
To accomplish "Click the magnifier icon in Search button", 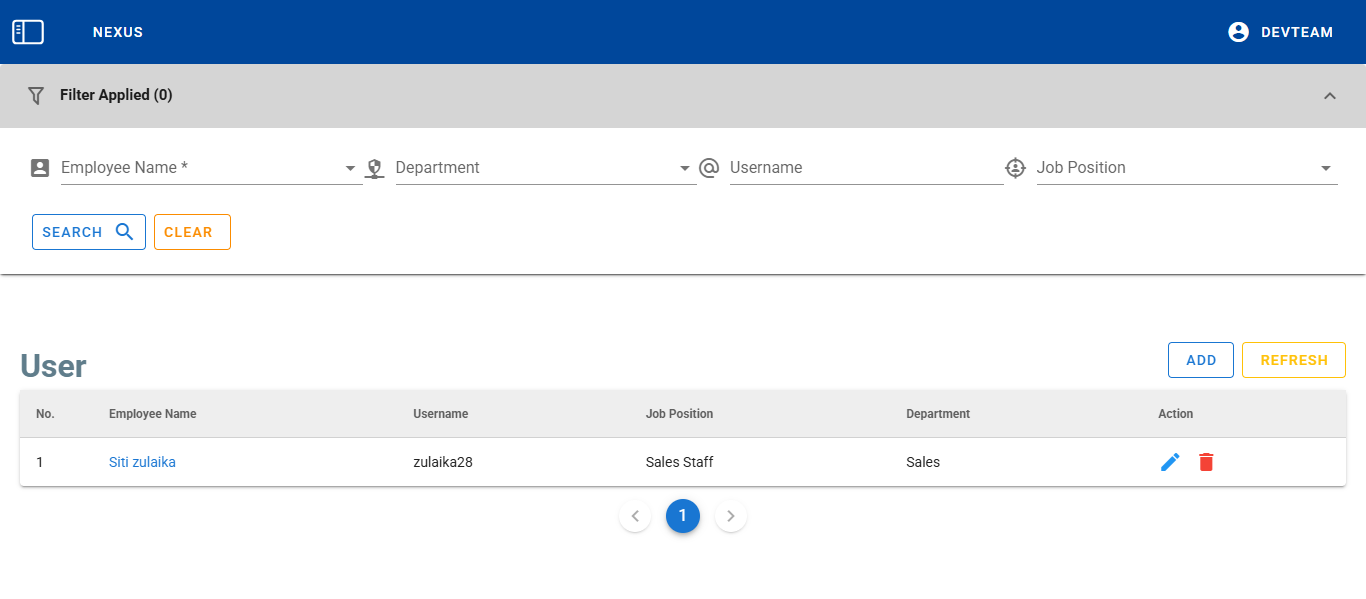I will click(125, 232).
